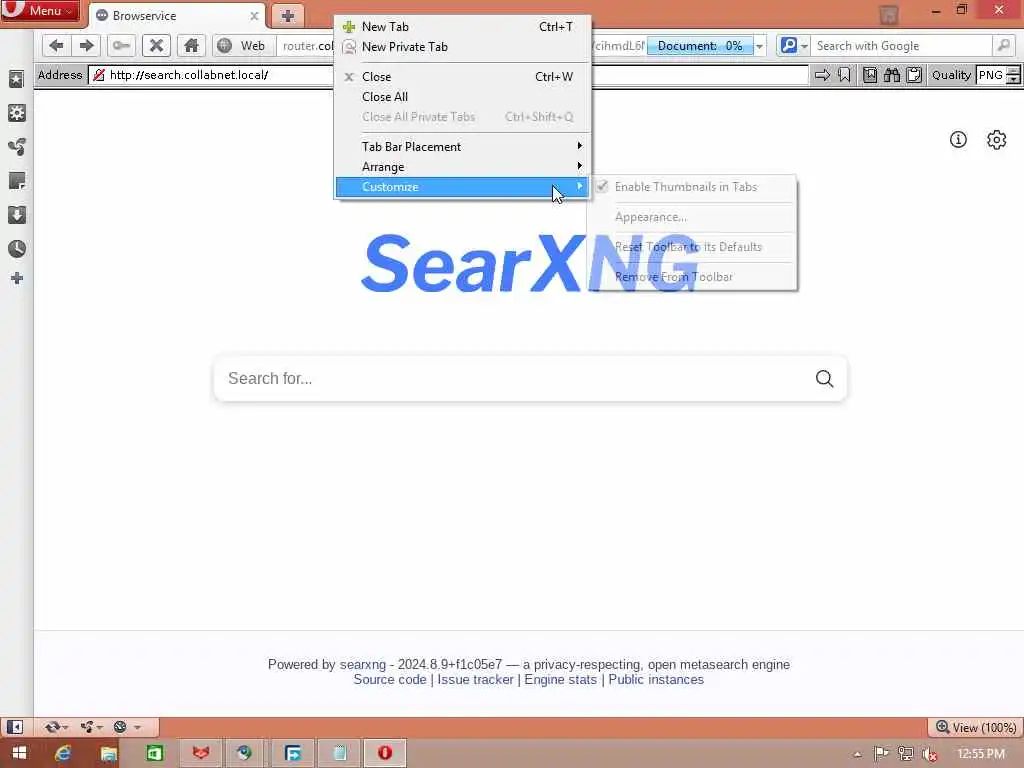Adjust the Quality PNG stepper arrows

[1014, 75]
